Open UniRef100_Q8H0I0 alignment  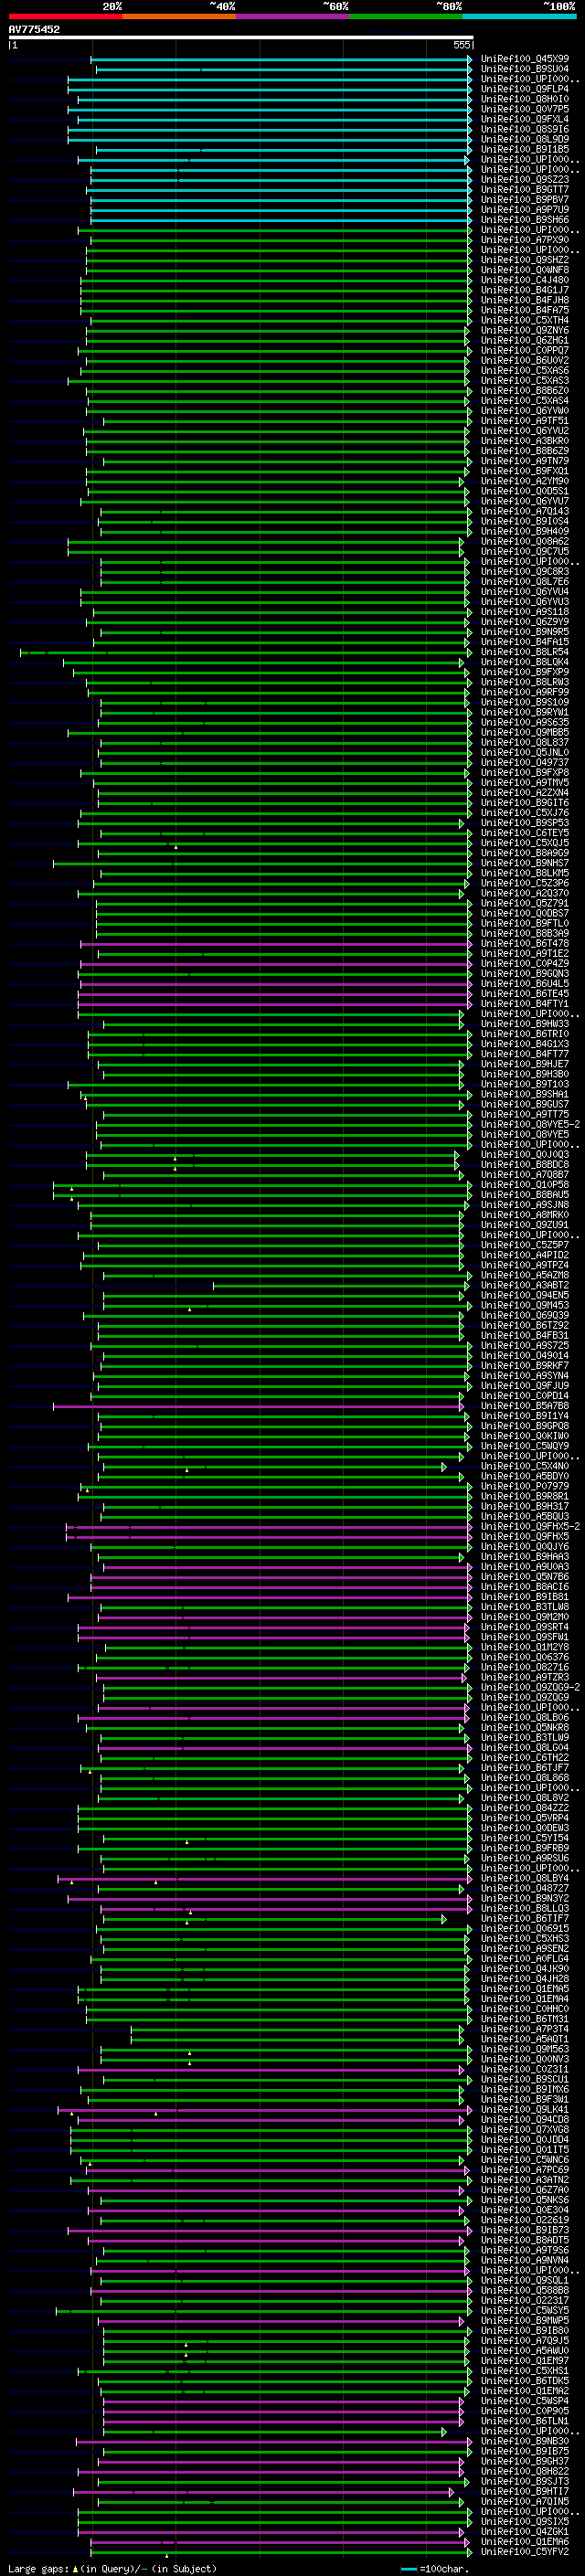point(524,99)
